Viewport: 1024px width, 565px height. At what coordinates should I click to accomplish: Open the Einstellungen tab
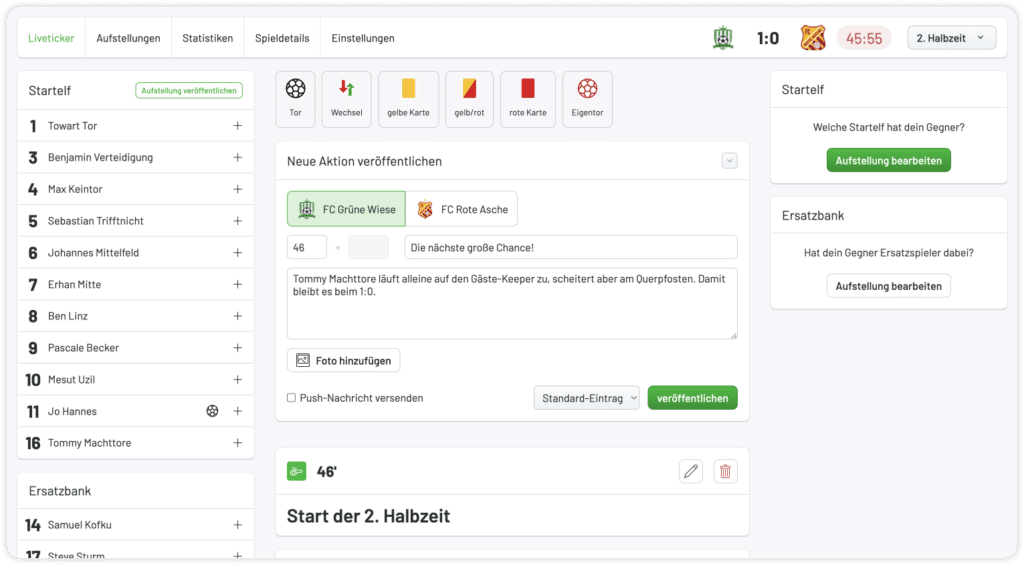point(362,38)
